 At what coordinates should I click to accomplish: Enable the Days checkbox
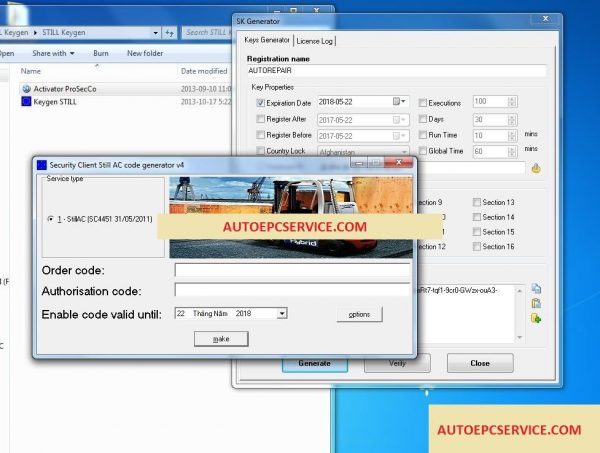(x=422, y=119)
